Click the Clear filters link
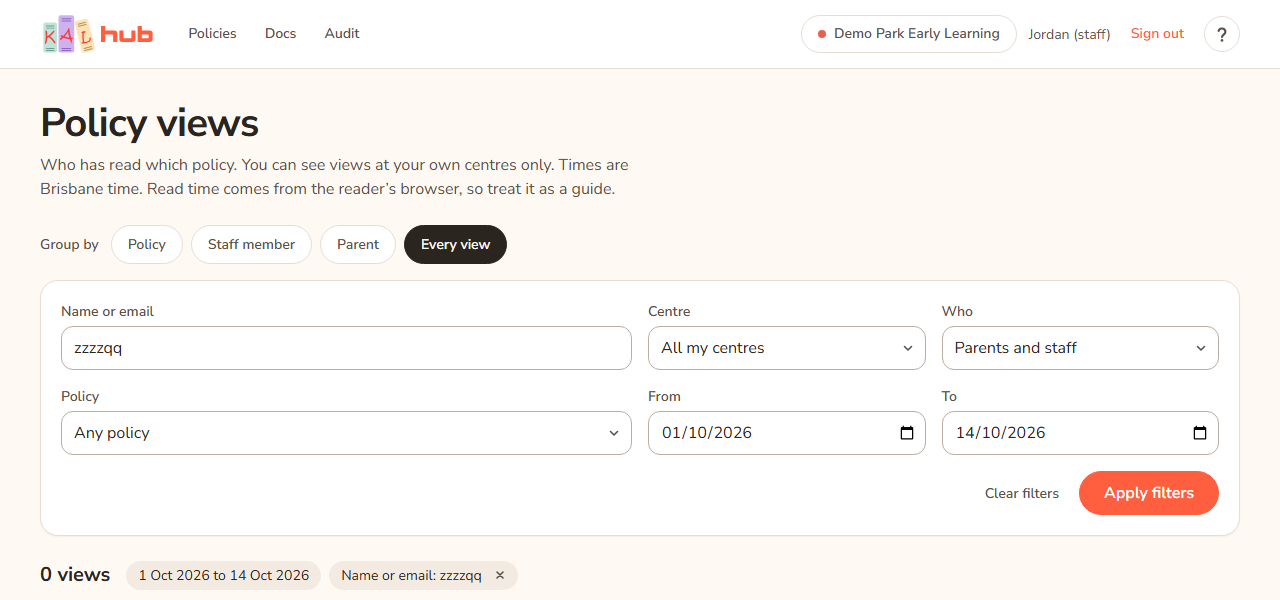The image size is (1280, 600). (1022, 493)
